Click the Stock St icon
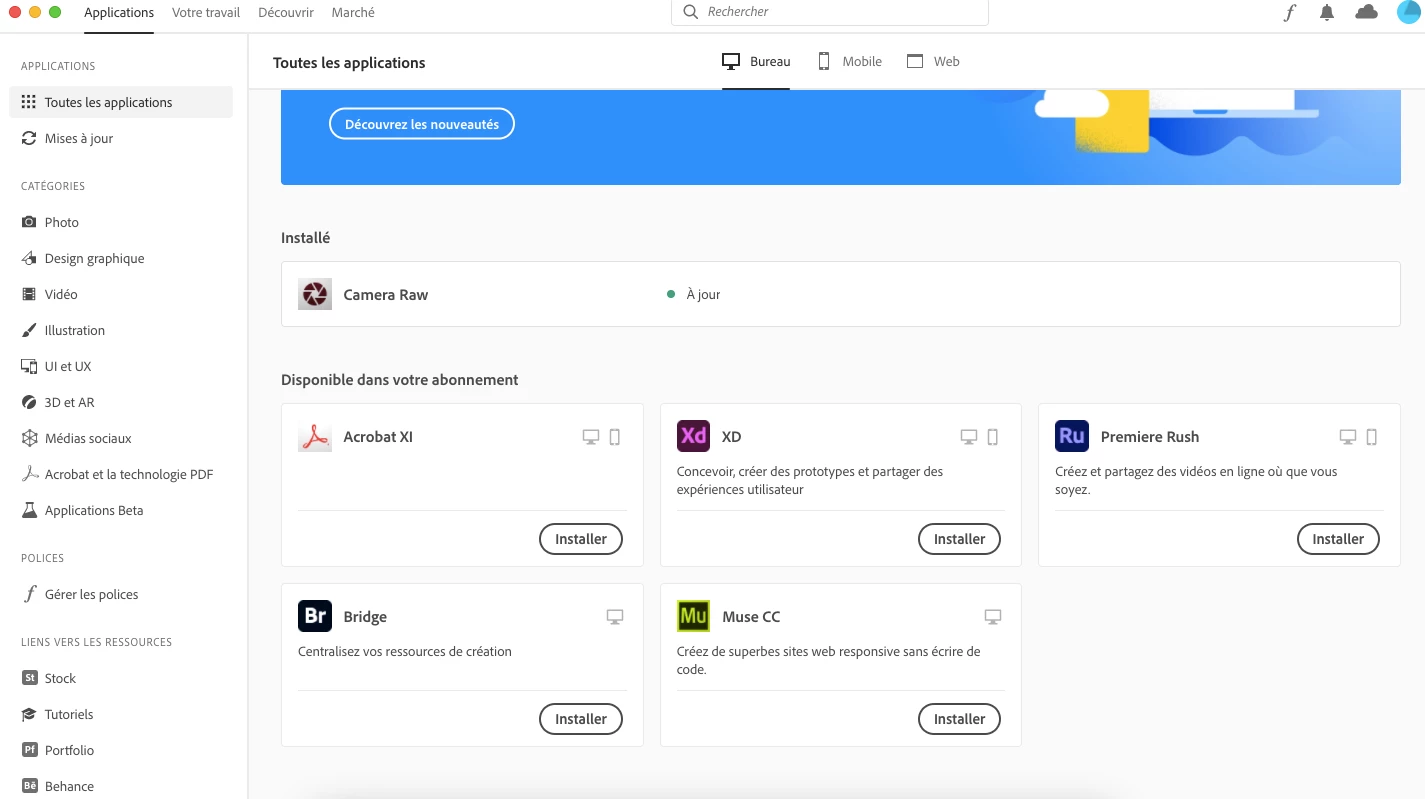Viewport: 1425px width, 799px height. coord(29,678)
